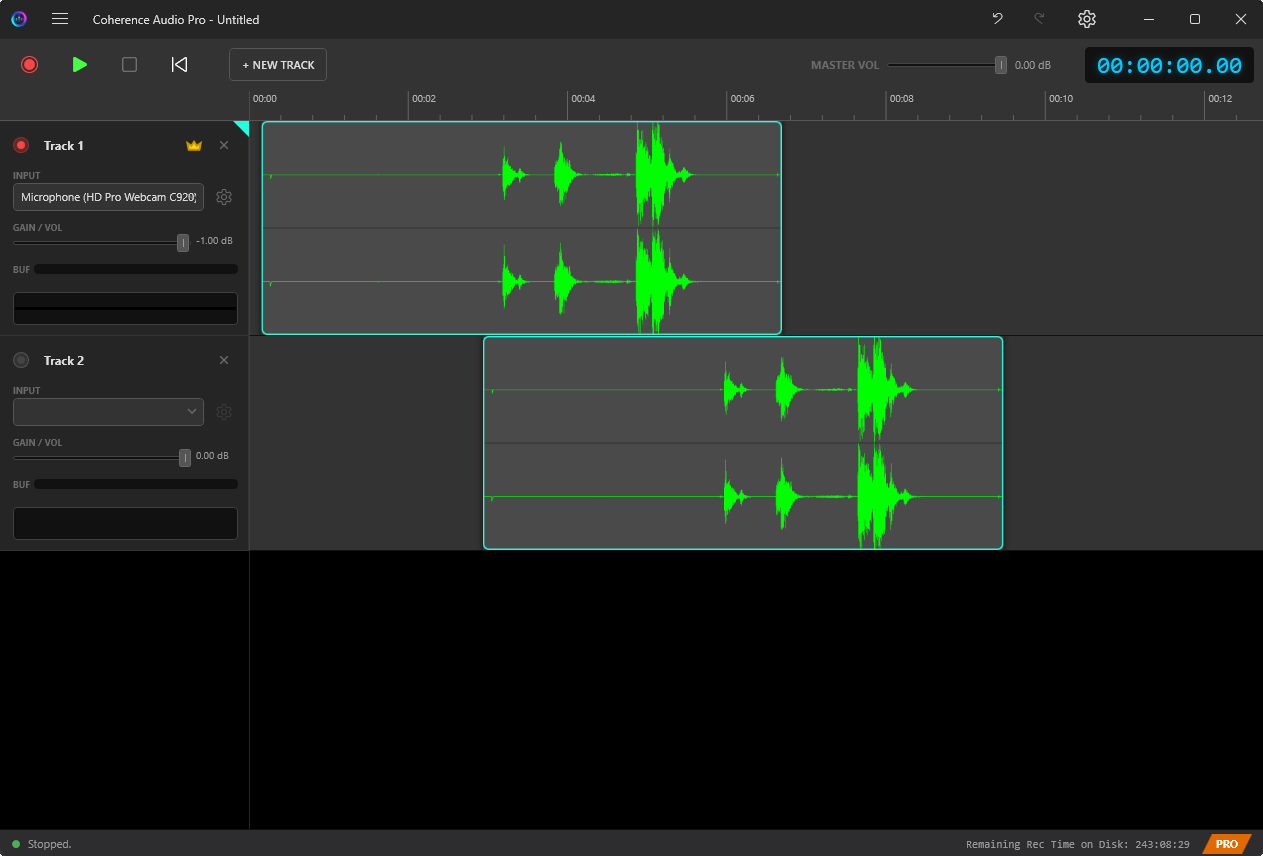Click the Master Vol slider handle
The width and height of the screenshot is (1263, 856).
click(1001, 65)
